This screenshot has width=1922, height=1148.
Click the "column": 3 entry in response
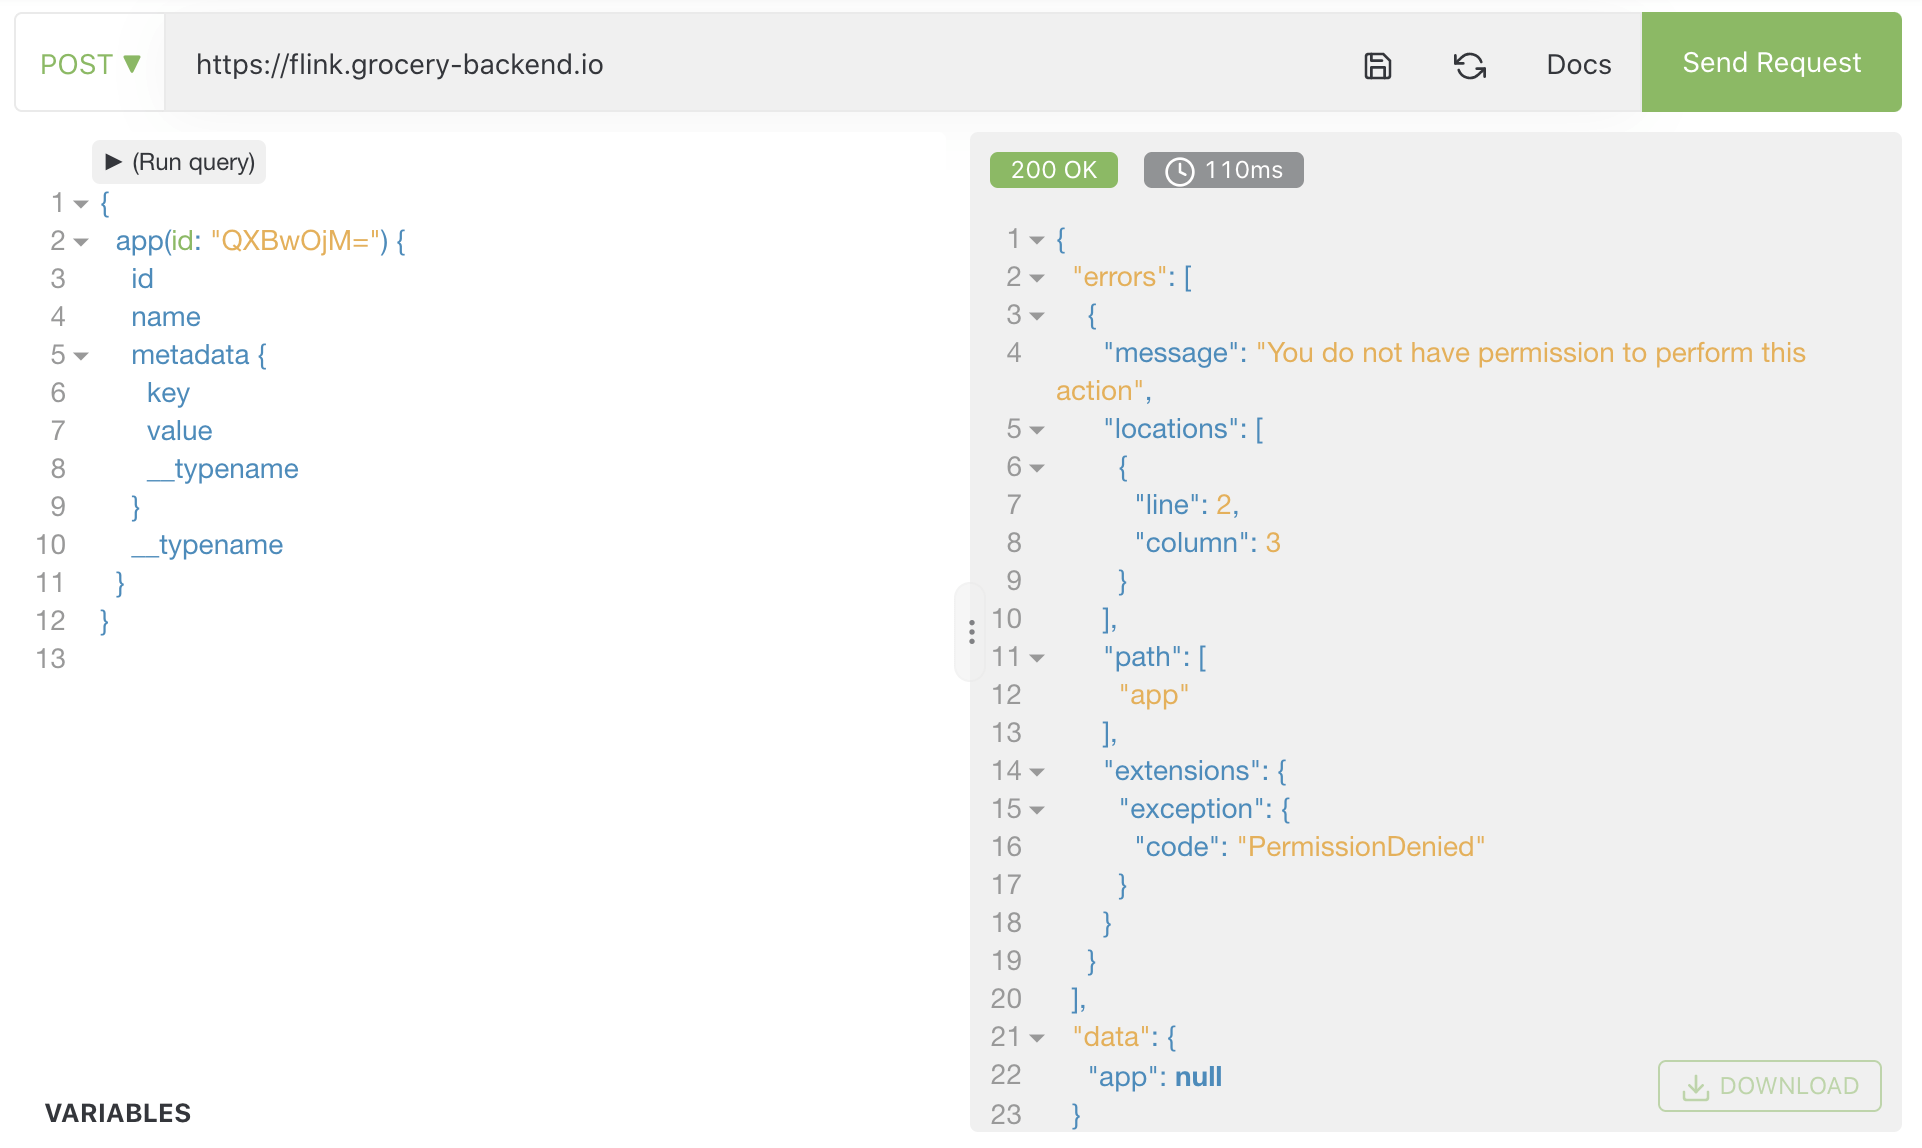[x=1208, y=543]
